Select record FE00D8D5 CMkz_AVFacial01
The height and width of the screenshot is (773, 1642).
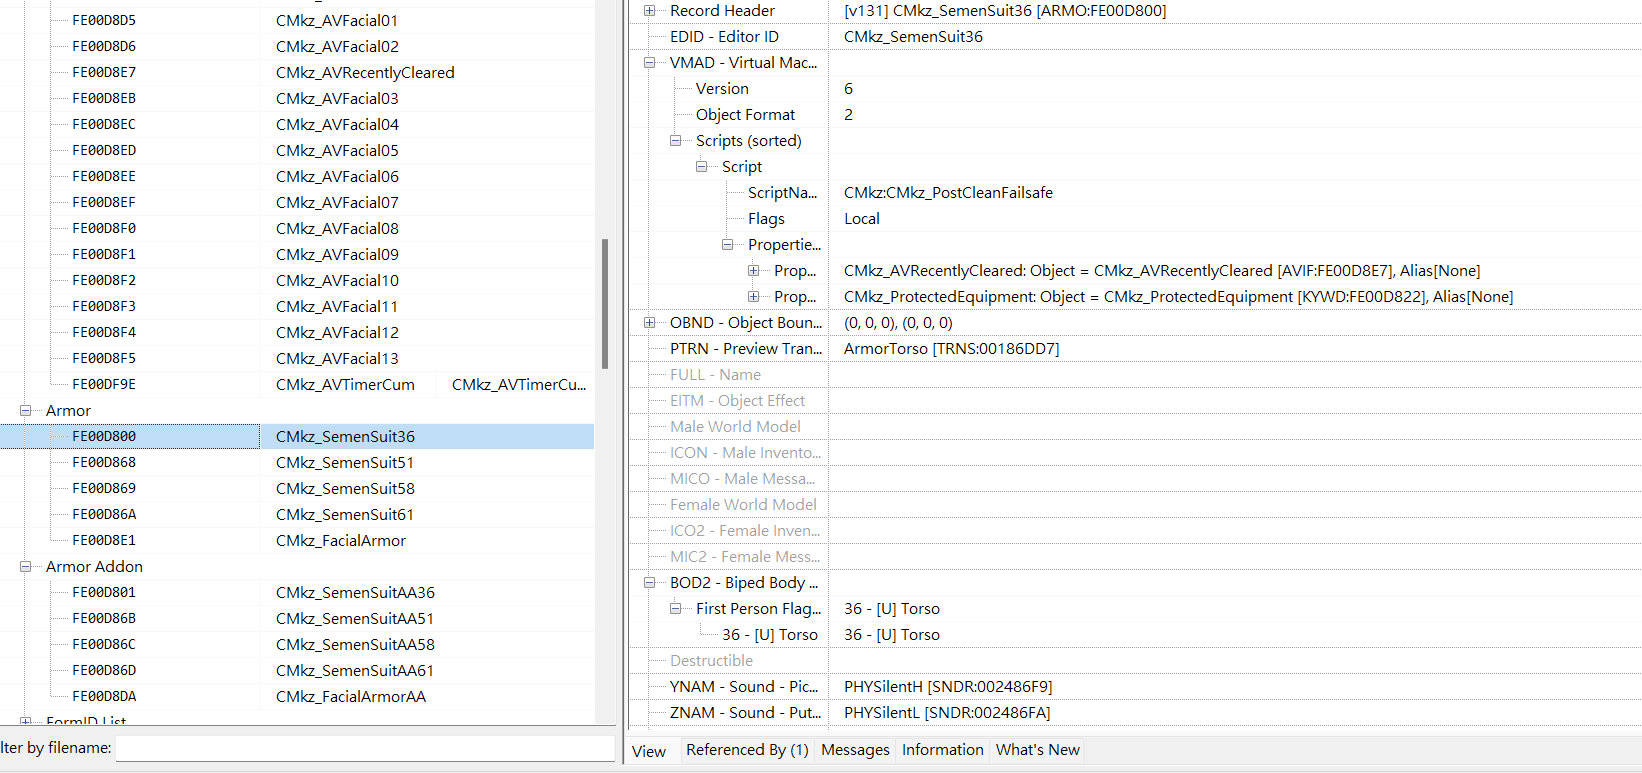[x=297, y=21]
